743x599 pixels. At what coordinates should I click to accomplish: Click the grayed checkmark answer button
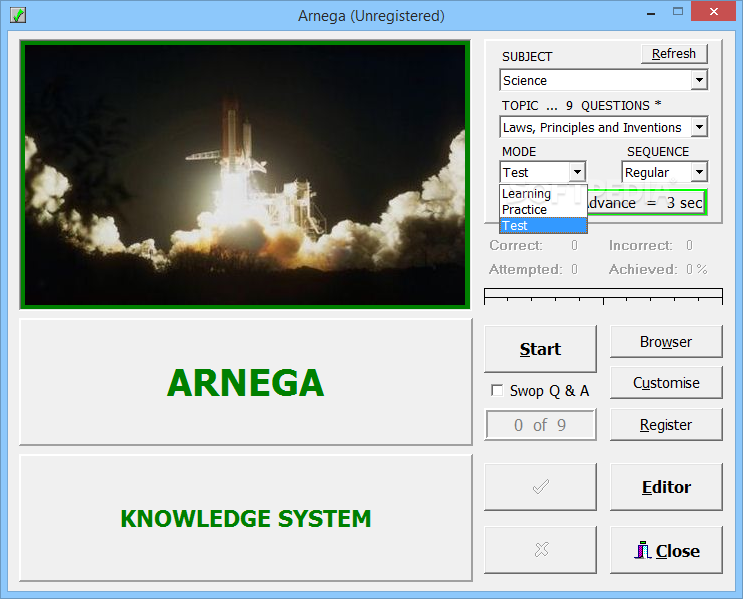pyautogui.click(x=540, y=487)
